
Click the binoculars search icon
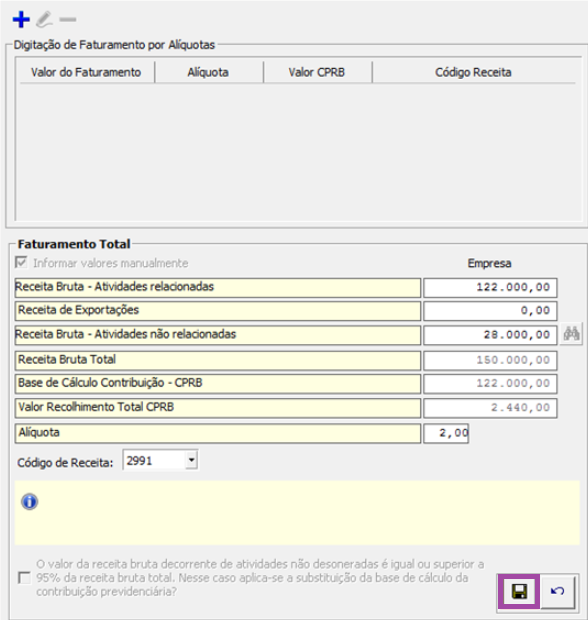click(571, 334)
